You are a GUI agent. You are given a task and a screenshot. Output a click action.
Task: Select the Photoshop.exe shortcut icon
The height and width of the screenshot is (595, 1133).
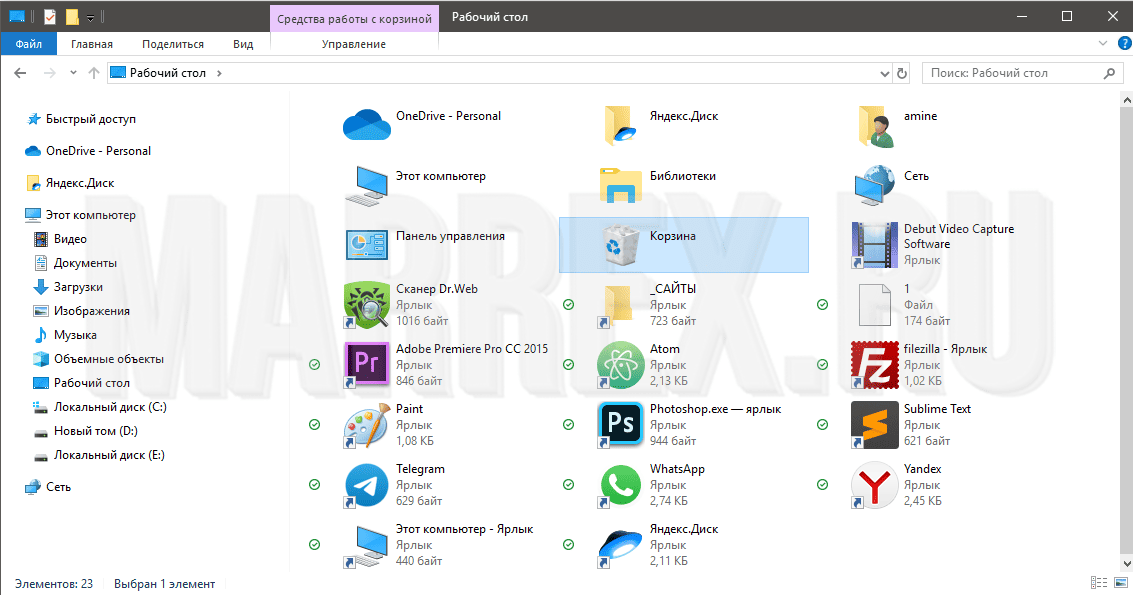coord(621,425)
